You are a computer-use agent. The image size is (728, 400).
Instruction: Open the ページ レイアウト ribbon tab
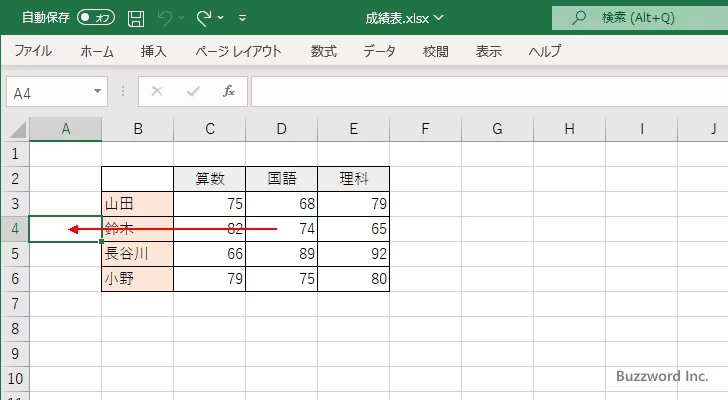238,51
